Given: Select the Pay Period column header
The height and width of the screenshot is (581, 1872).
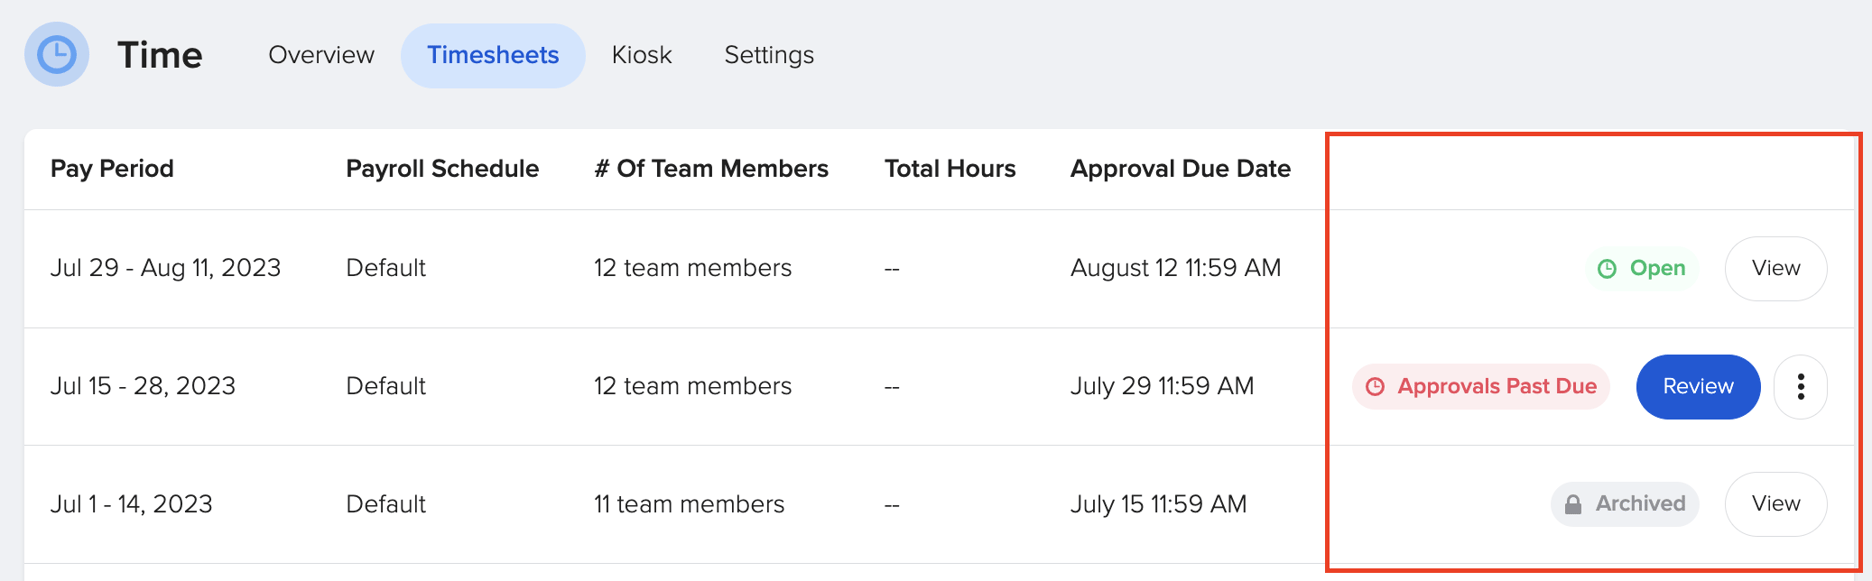Looking at the screenshot, I should [111, 168].
